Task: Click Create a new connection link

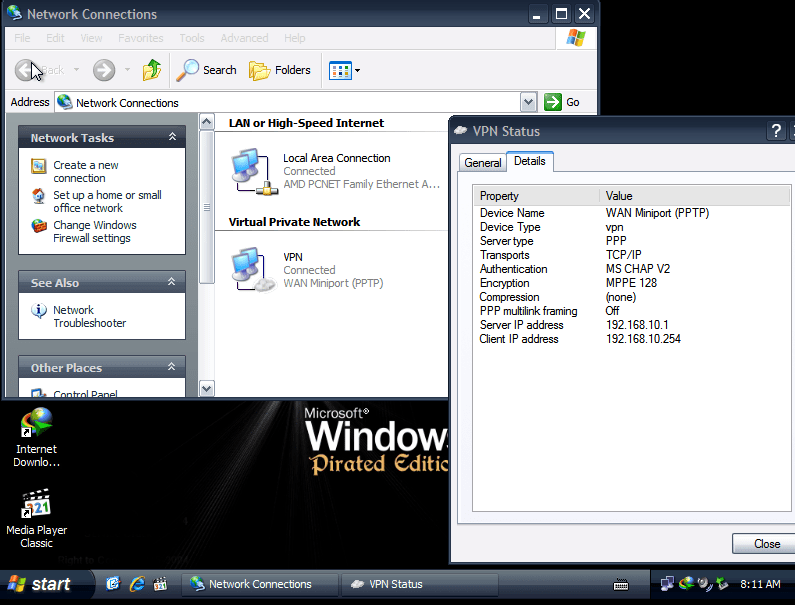Action: (86, 171)
